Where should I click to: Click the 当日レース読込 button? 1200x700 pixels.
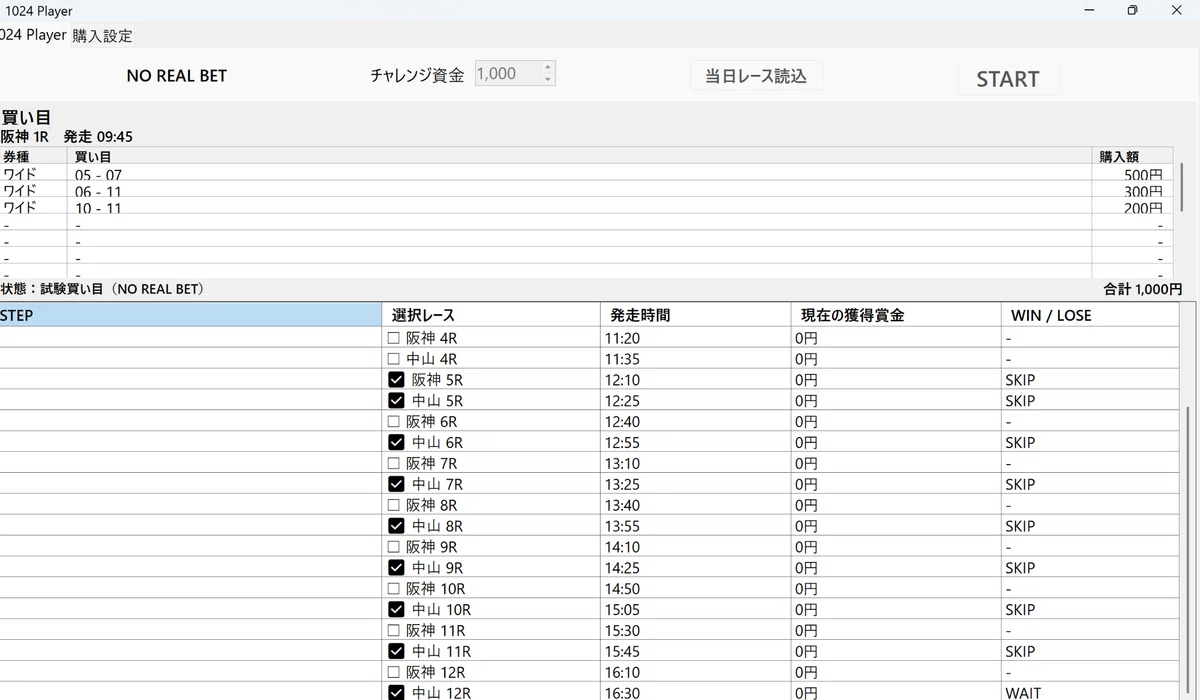[756, 76]
